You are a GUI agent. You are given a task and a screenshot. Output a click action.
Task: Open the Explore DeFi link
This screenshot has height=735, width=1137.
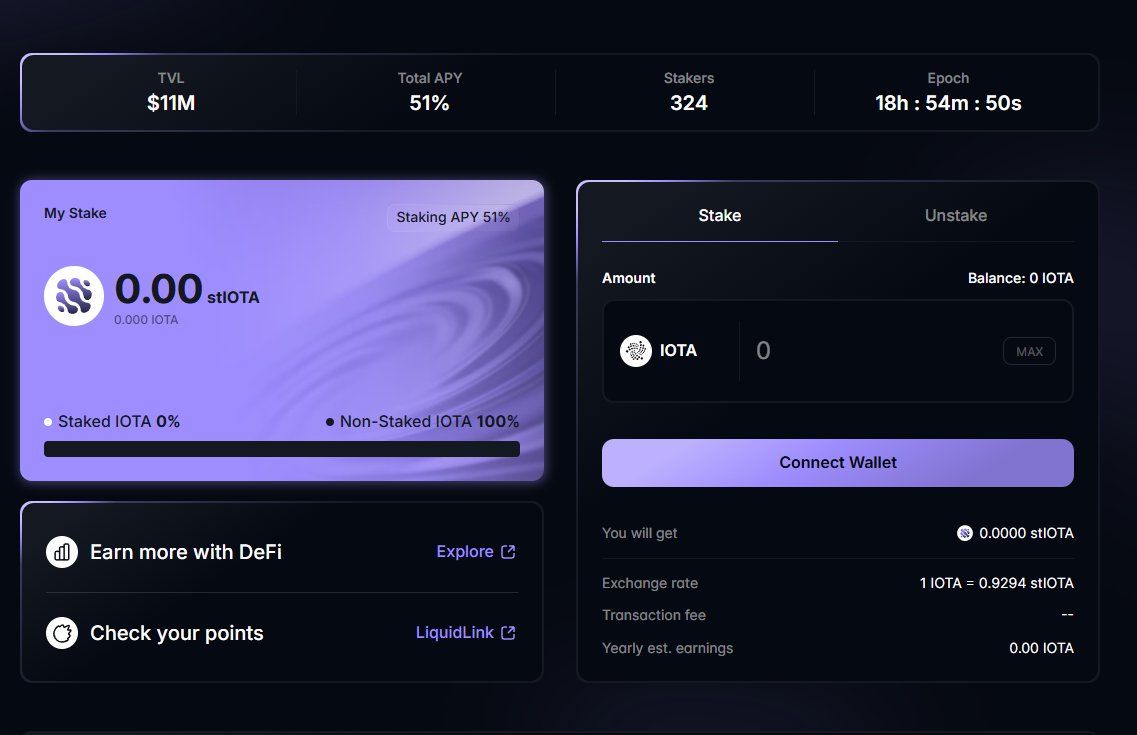(476, 552)
